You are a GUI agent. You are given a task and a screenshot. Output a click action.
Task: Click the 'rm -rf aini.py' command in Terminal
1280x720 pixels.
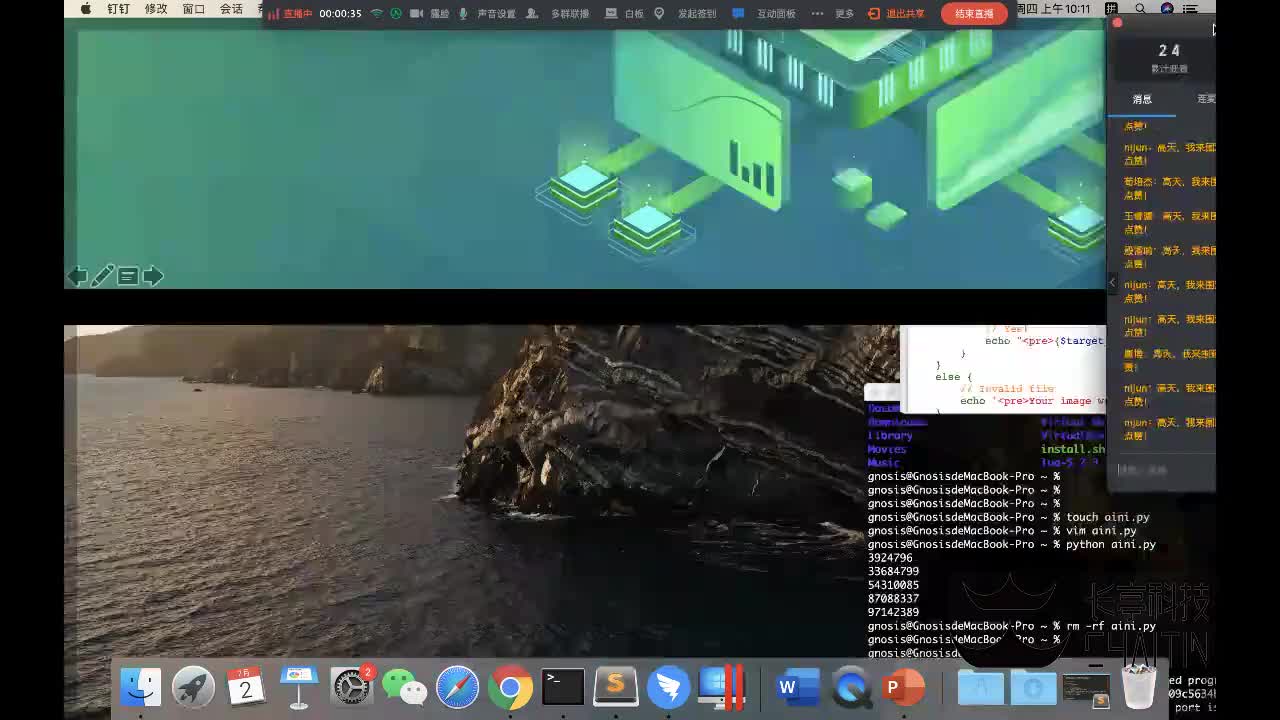[x=1111, y=626]
